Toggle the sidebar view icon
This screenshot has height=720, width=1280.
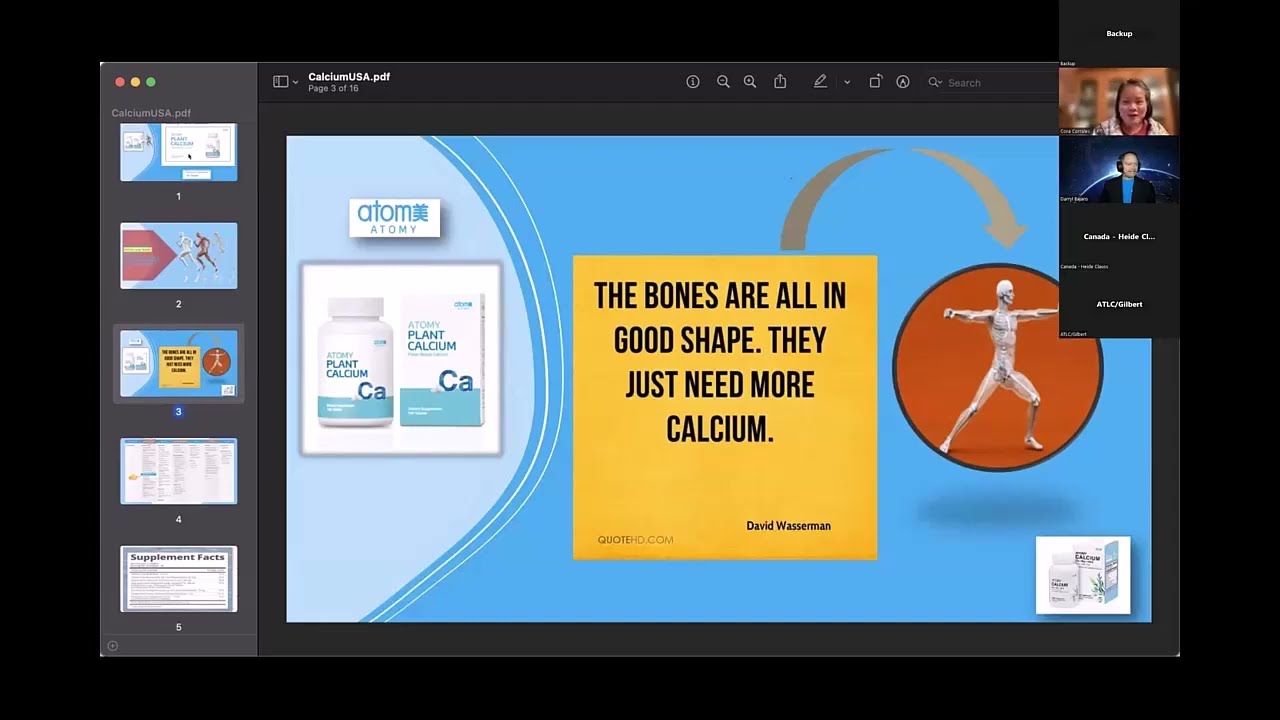(281, 82)
